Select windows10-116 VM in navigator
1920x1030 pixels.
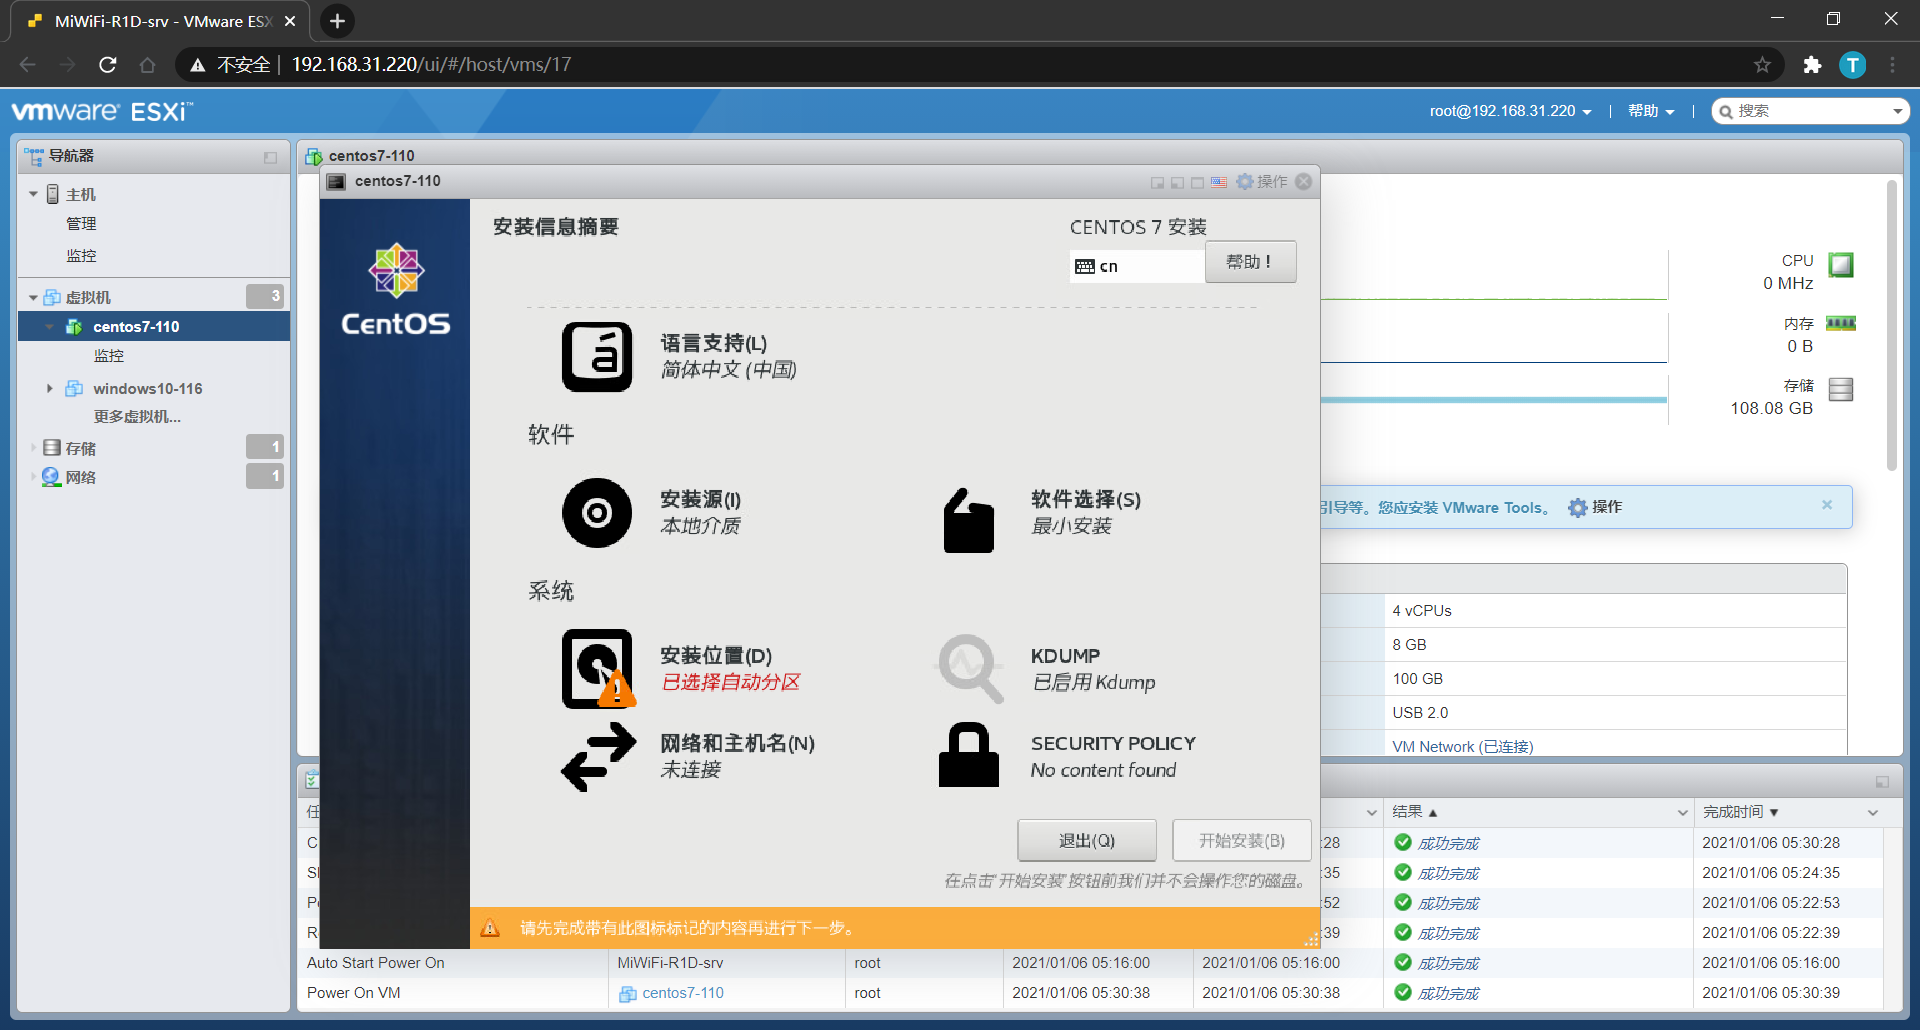pyautogui.click(x=147, y=388)
